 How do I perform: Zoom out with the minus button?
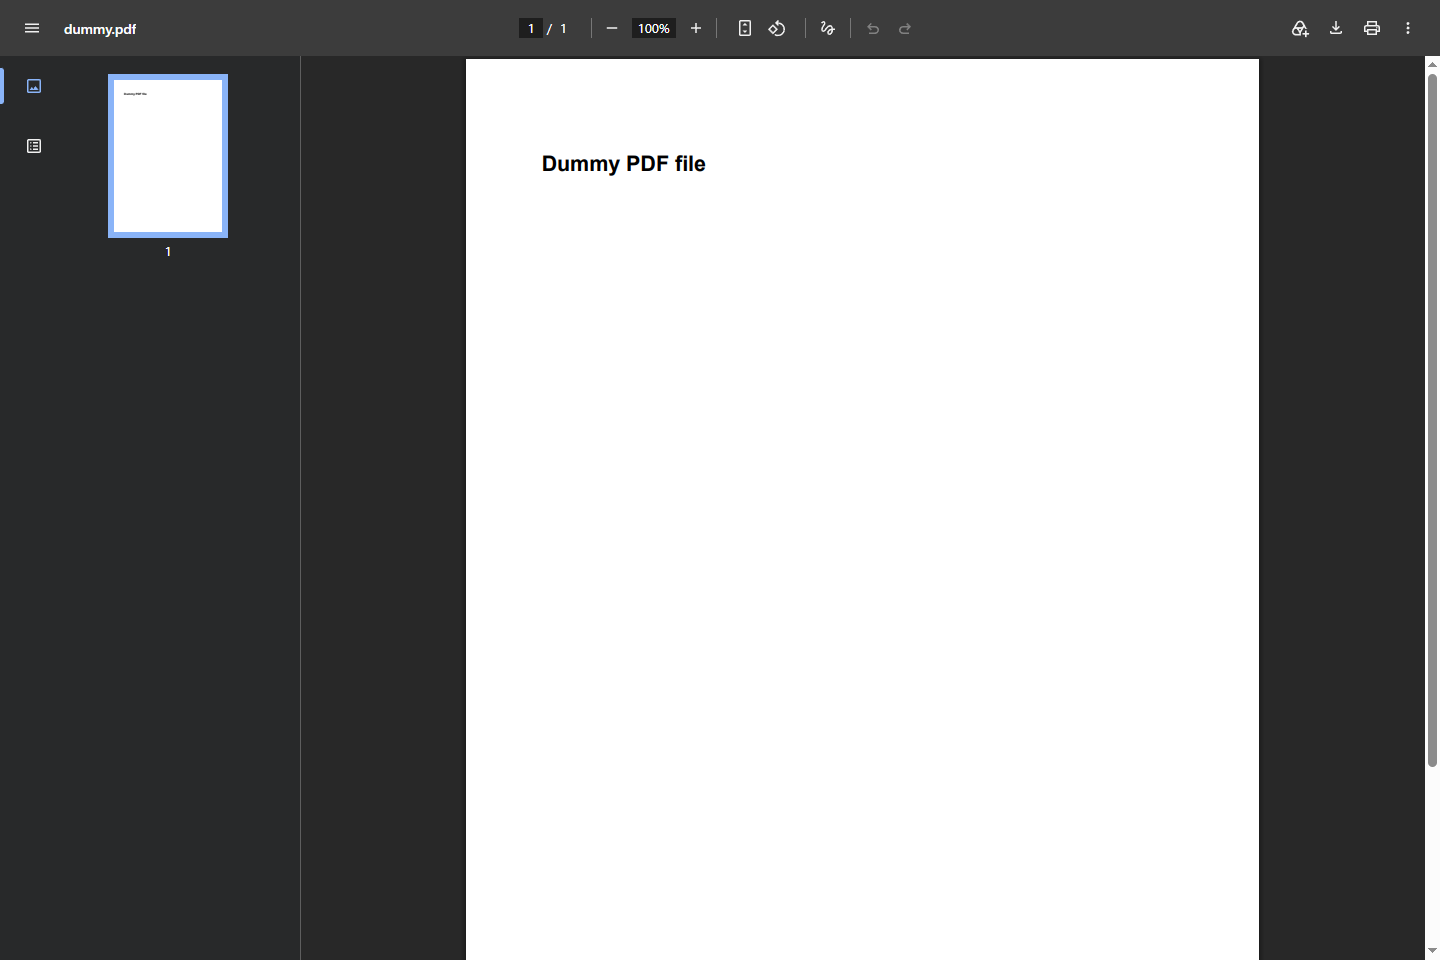[x=612, y=28]
